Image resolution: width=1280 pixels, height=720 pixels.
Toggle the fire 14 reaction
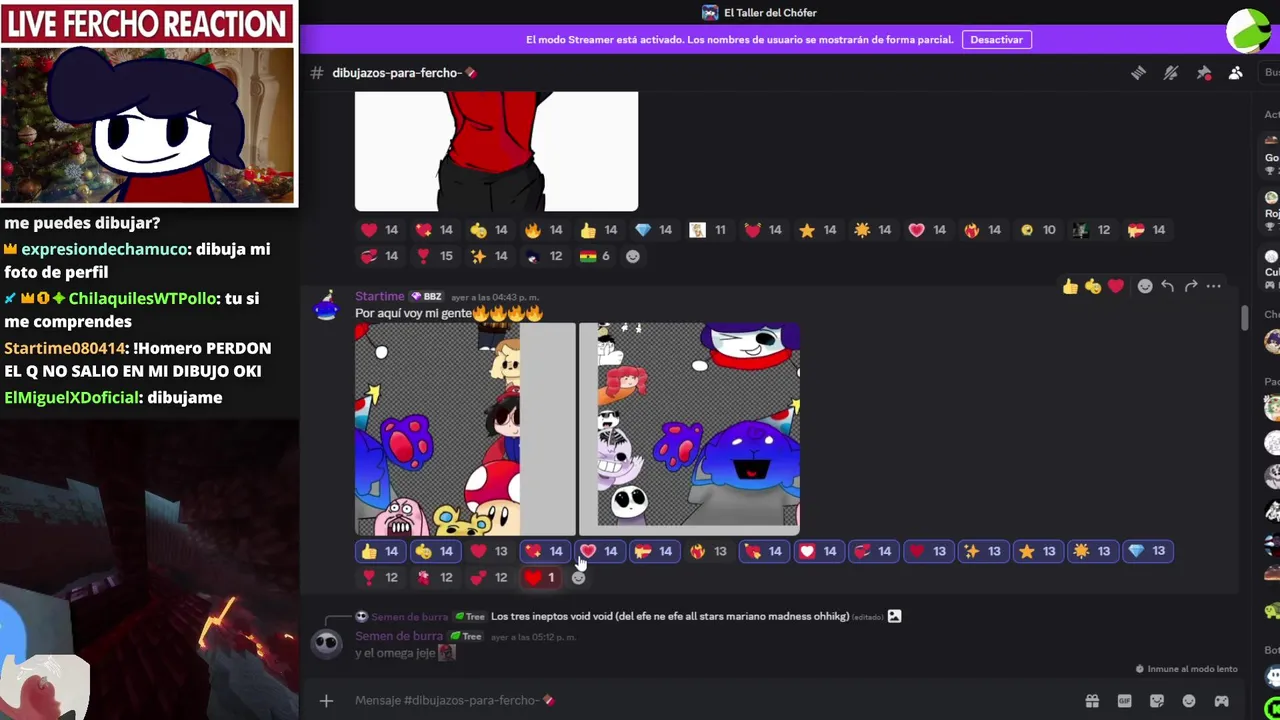pyautogui.click(x=543, y=230)
